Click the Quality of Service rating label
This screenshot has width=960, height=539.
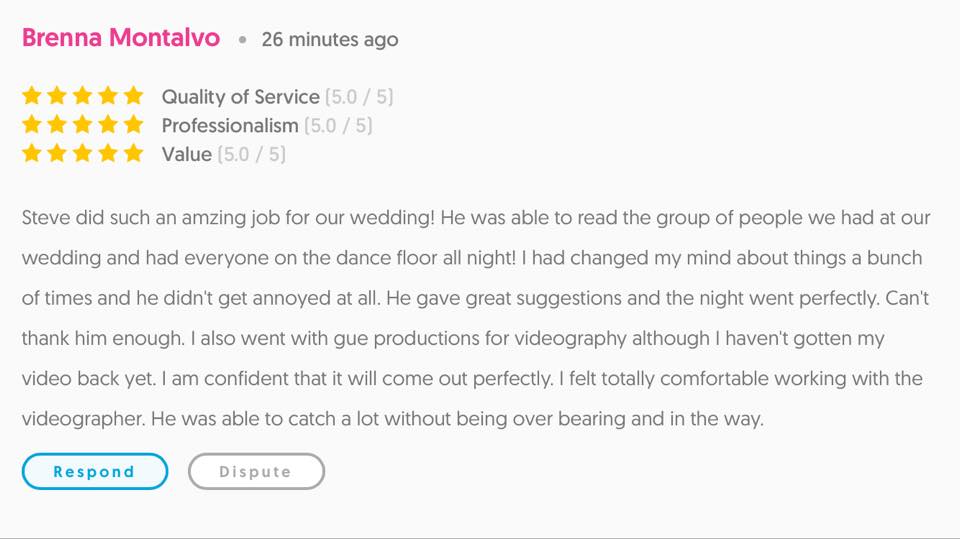point(241,97)
